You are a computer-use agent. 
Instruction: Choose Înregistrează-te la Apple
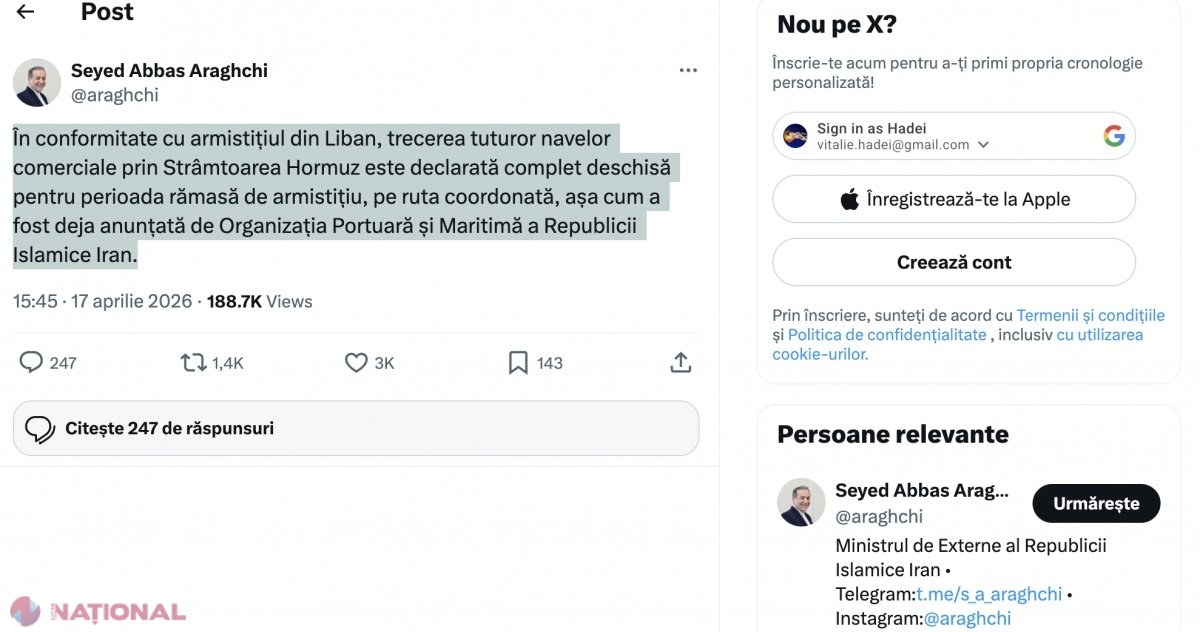pyautogui.click(x=954, y=199)
